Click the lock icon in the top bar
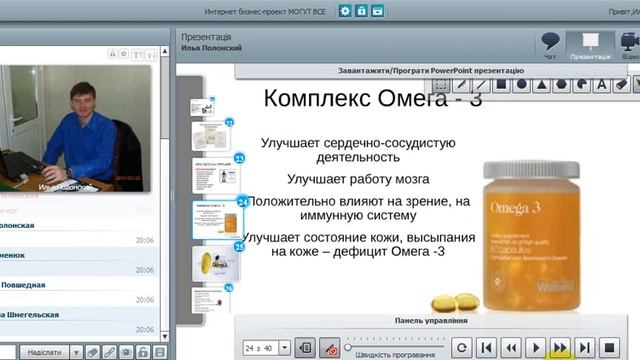640x360 pixels. coord(361,11)
